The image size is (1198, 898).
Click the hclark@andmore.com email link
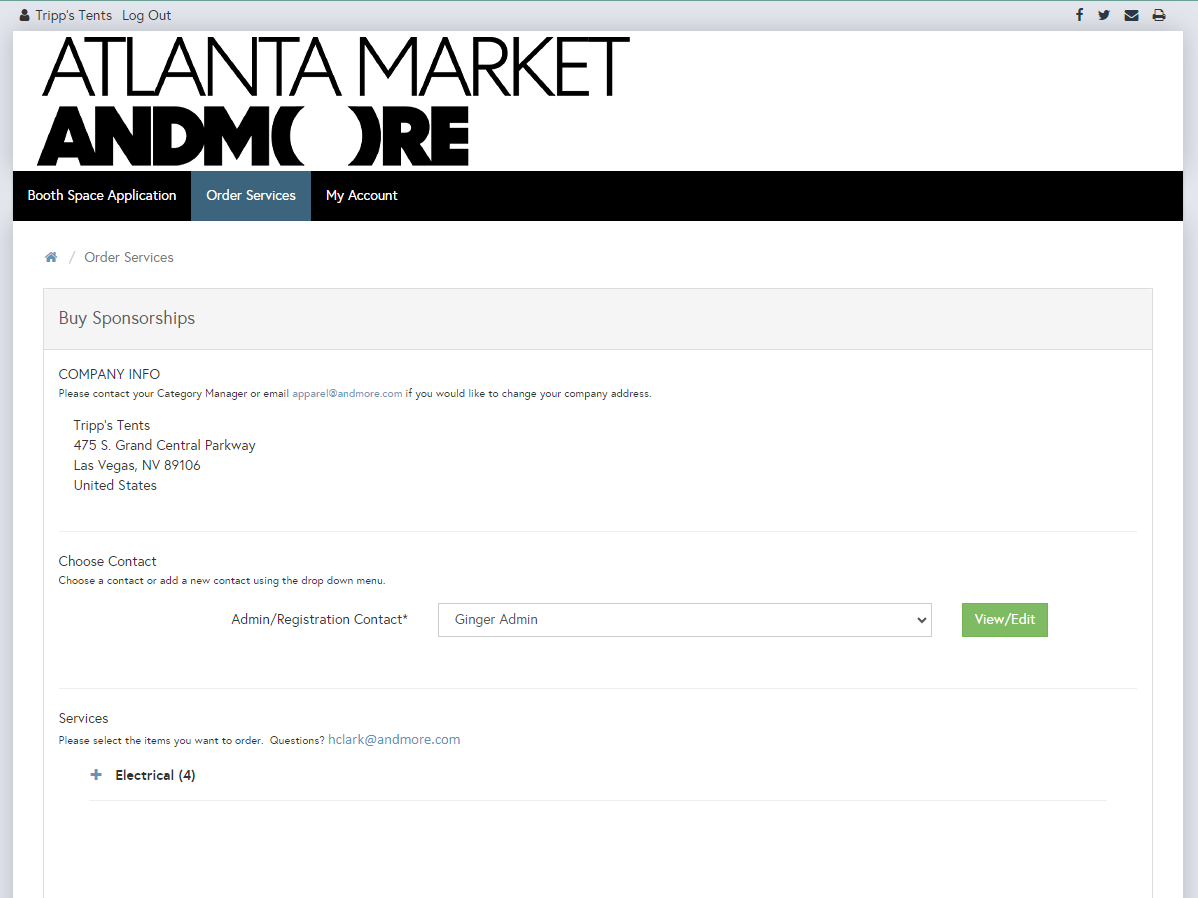click(x=394, y=740)
